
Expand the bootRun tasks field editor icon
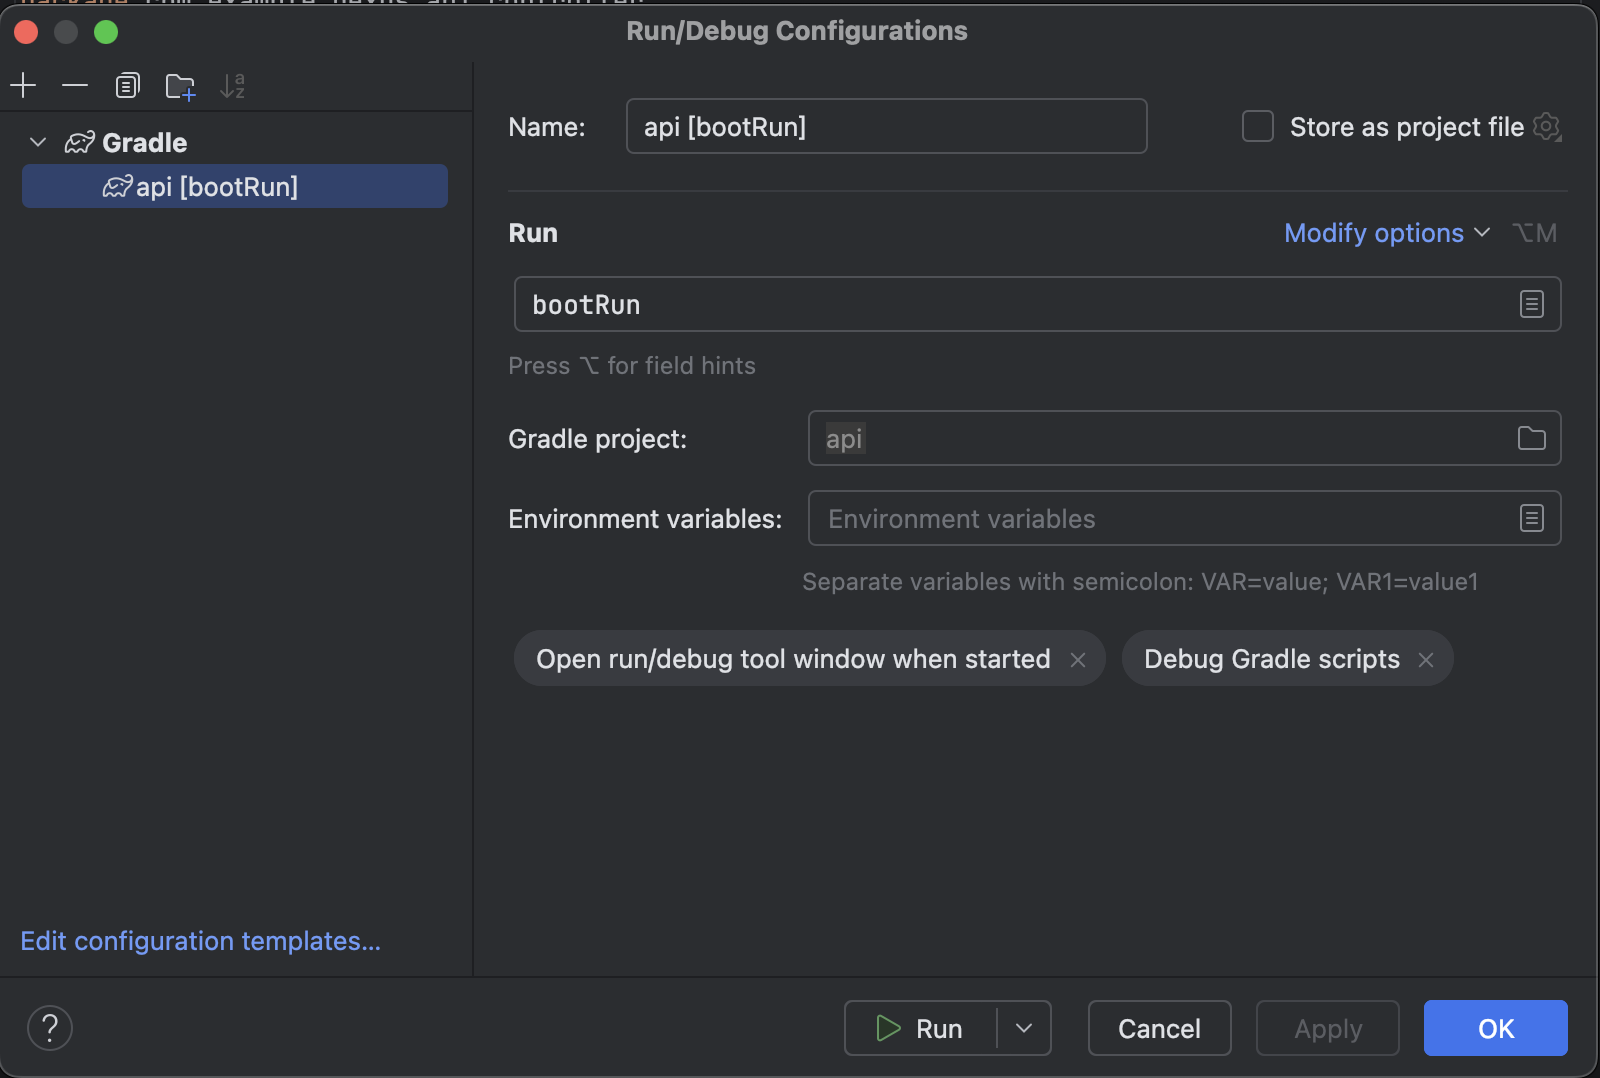[1532, 304]
